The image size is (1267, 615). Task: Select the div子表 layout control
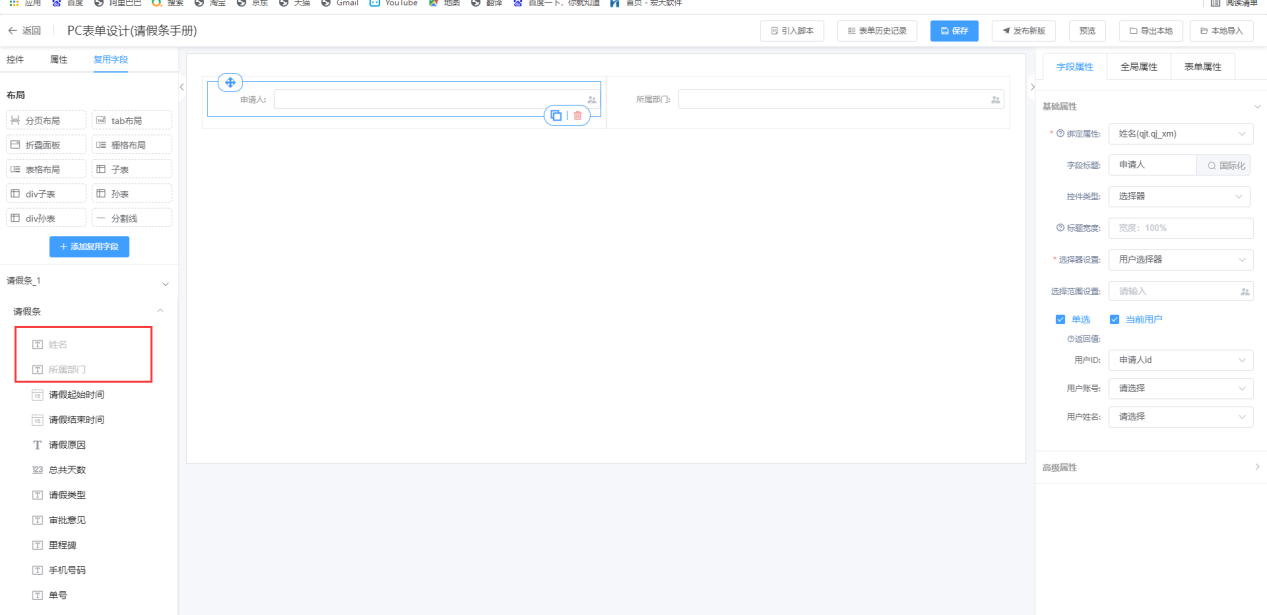pos(47,193)
